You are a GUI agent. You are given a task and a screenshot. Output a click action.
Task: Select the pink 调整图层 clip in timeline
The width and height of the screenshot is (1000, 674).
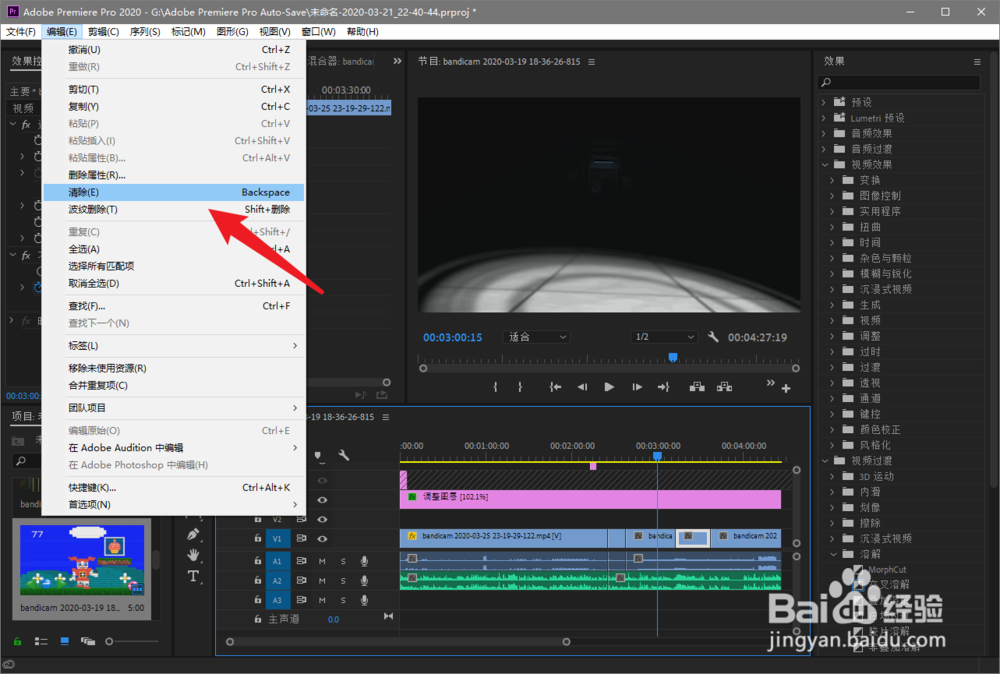(590, 499)
